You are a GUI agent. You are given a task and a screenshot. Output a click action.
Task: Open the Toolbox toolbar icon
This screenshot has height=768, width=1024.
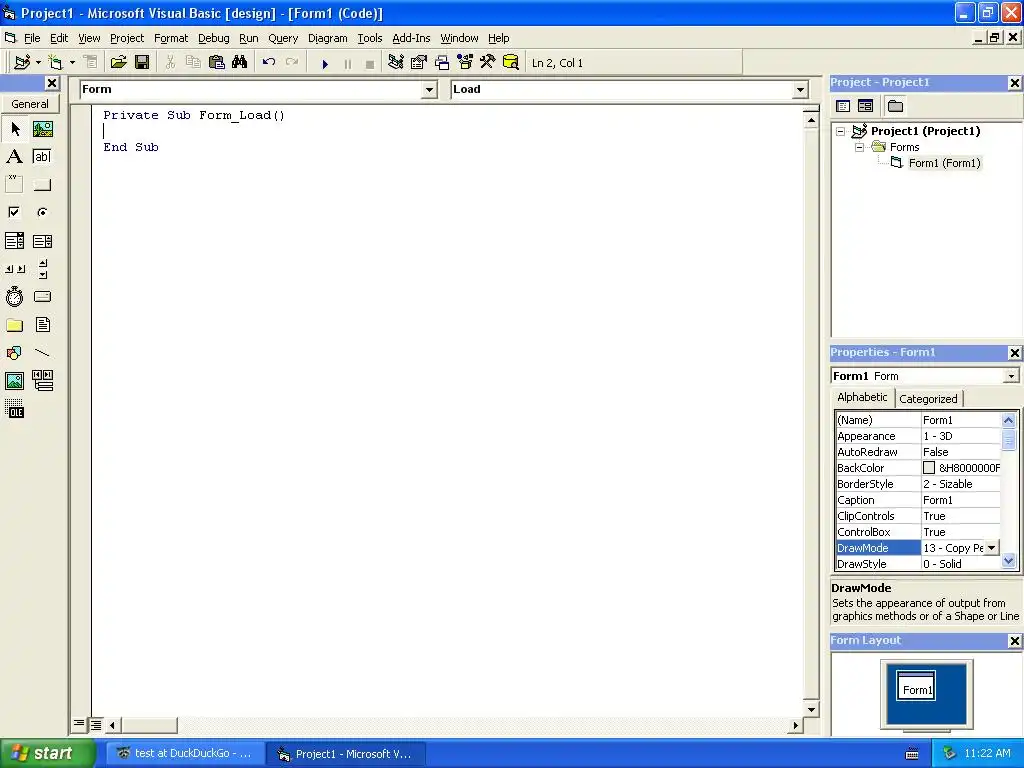click(488, 63)
